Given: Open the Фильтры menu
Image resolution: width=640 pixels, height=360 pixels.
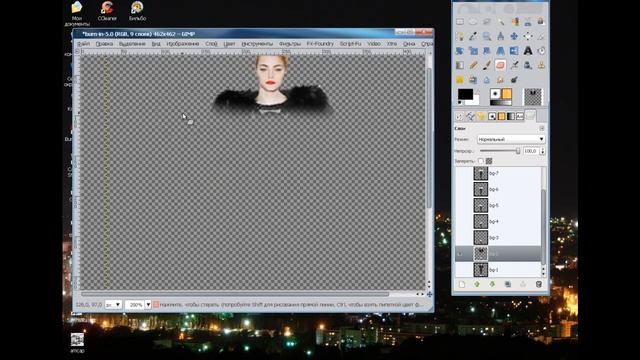Looking at the screenshot, I should [289, 44].
